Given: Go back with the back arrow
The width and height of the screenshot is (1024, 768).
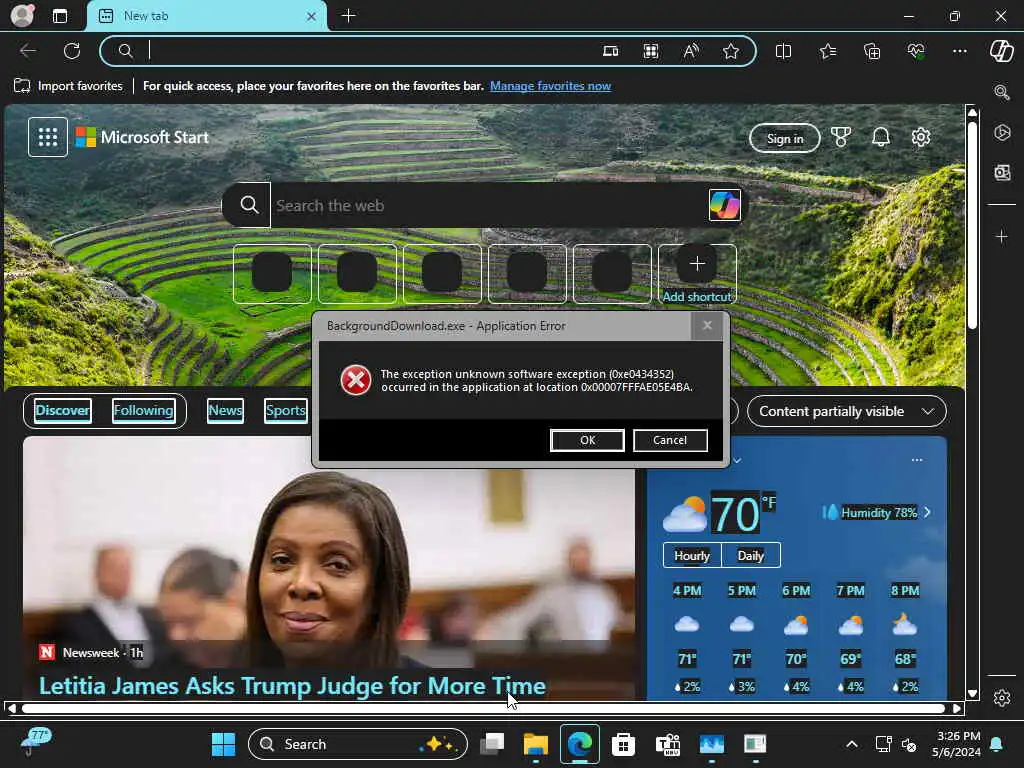Looking at the screenshot, I should click(28, 51).
